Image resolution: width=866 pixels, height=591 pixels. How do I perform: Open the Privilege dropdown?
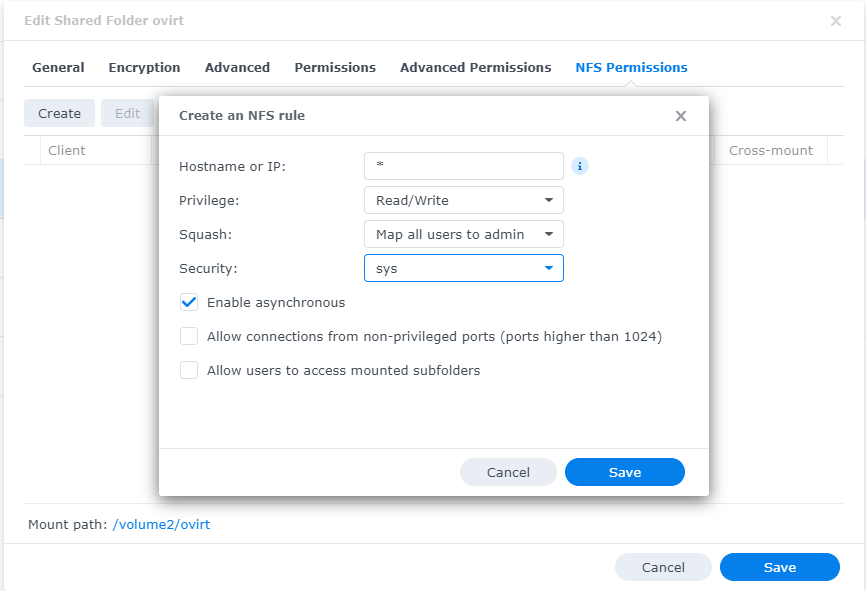[x=463, y=200]
